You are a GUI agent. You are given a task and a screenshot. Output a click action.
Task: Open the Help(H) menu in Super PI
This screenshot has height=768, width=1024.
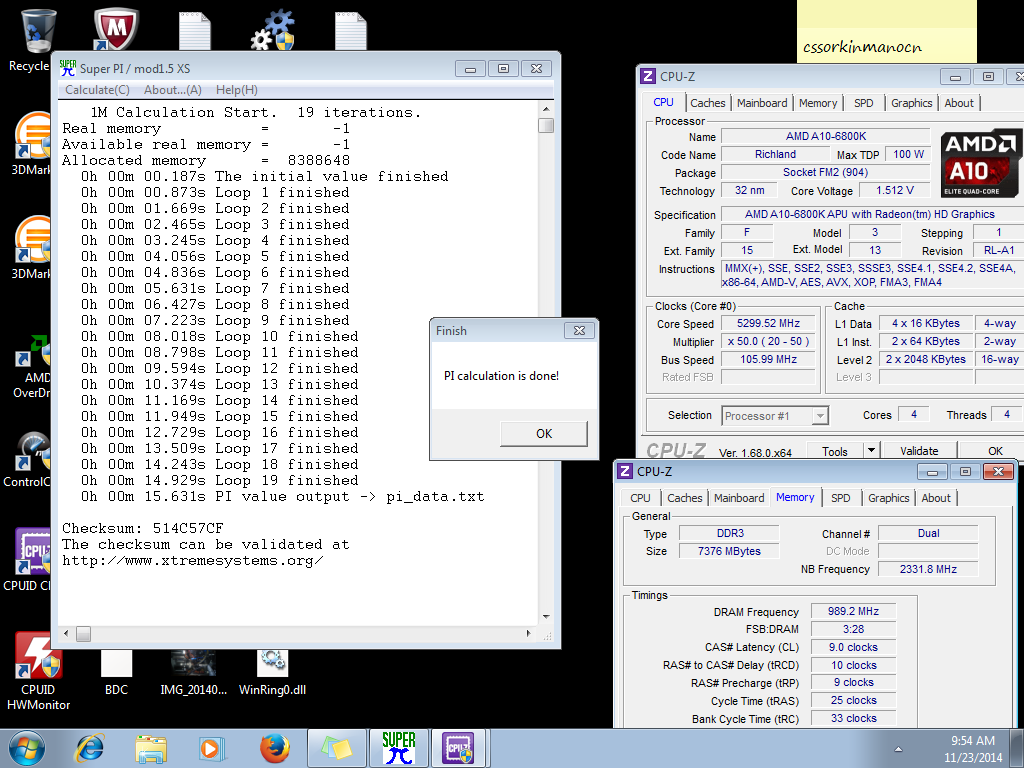(x=236, y=90)
